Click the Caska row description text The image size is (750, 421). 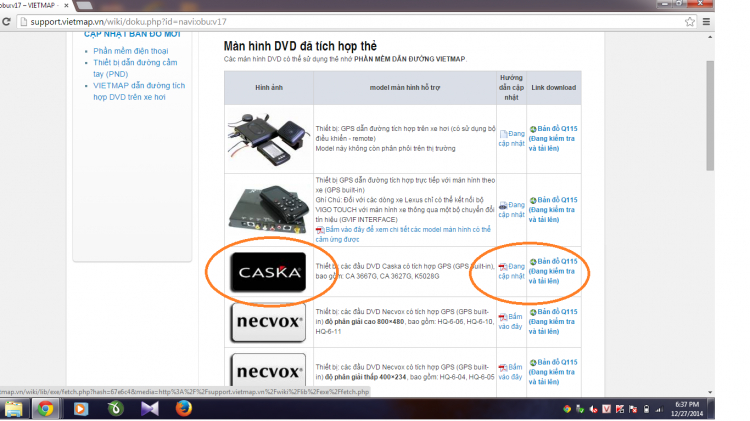point(405,271)
